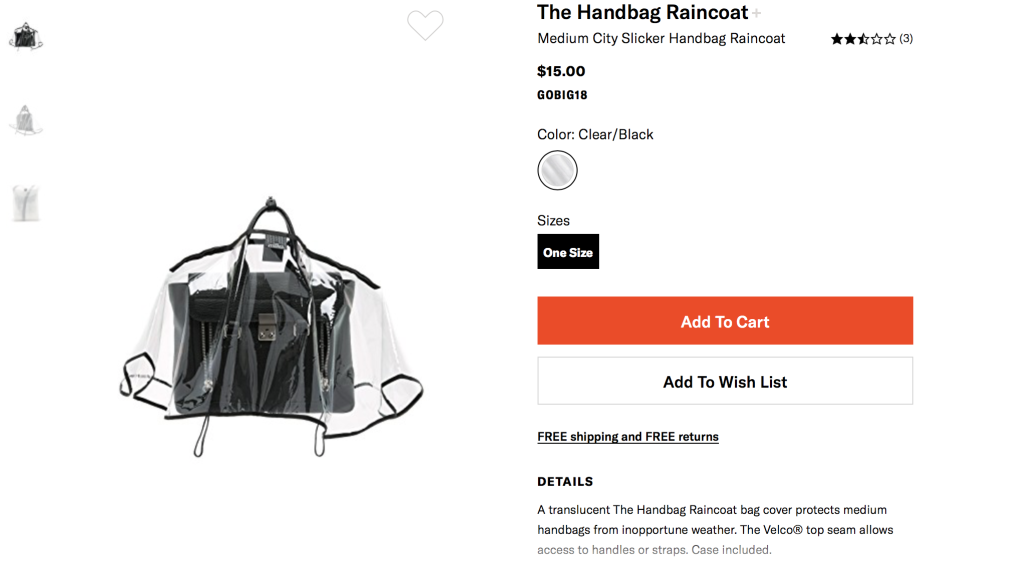This screenshot has height=570, width=1024.
Task: Open the FREE shipping and FREE returns link
Action: tap(628, 437)
